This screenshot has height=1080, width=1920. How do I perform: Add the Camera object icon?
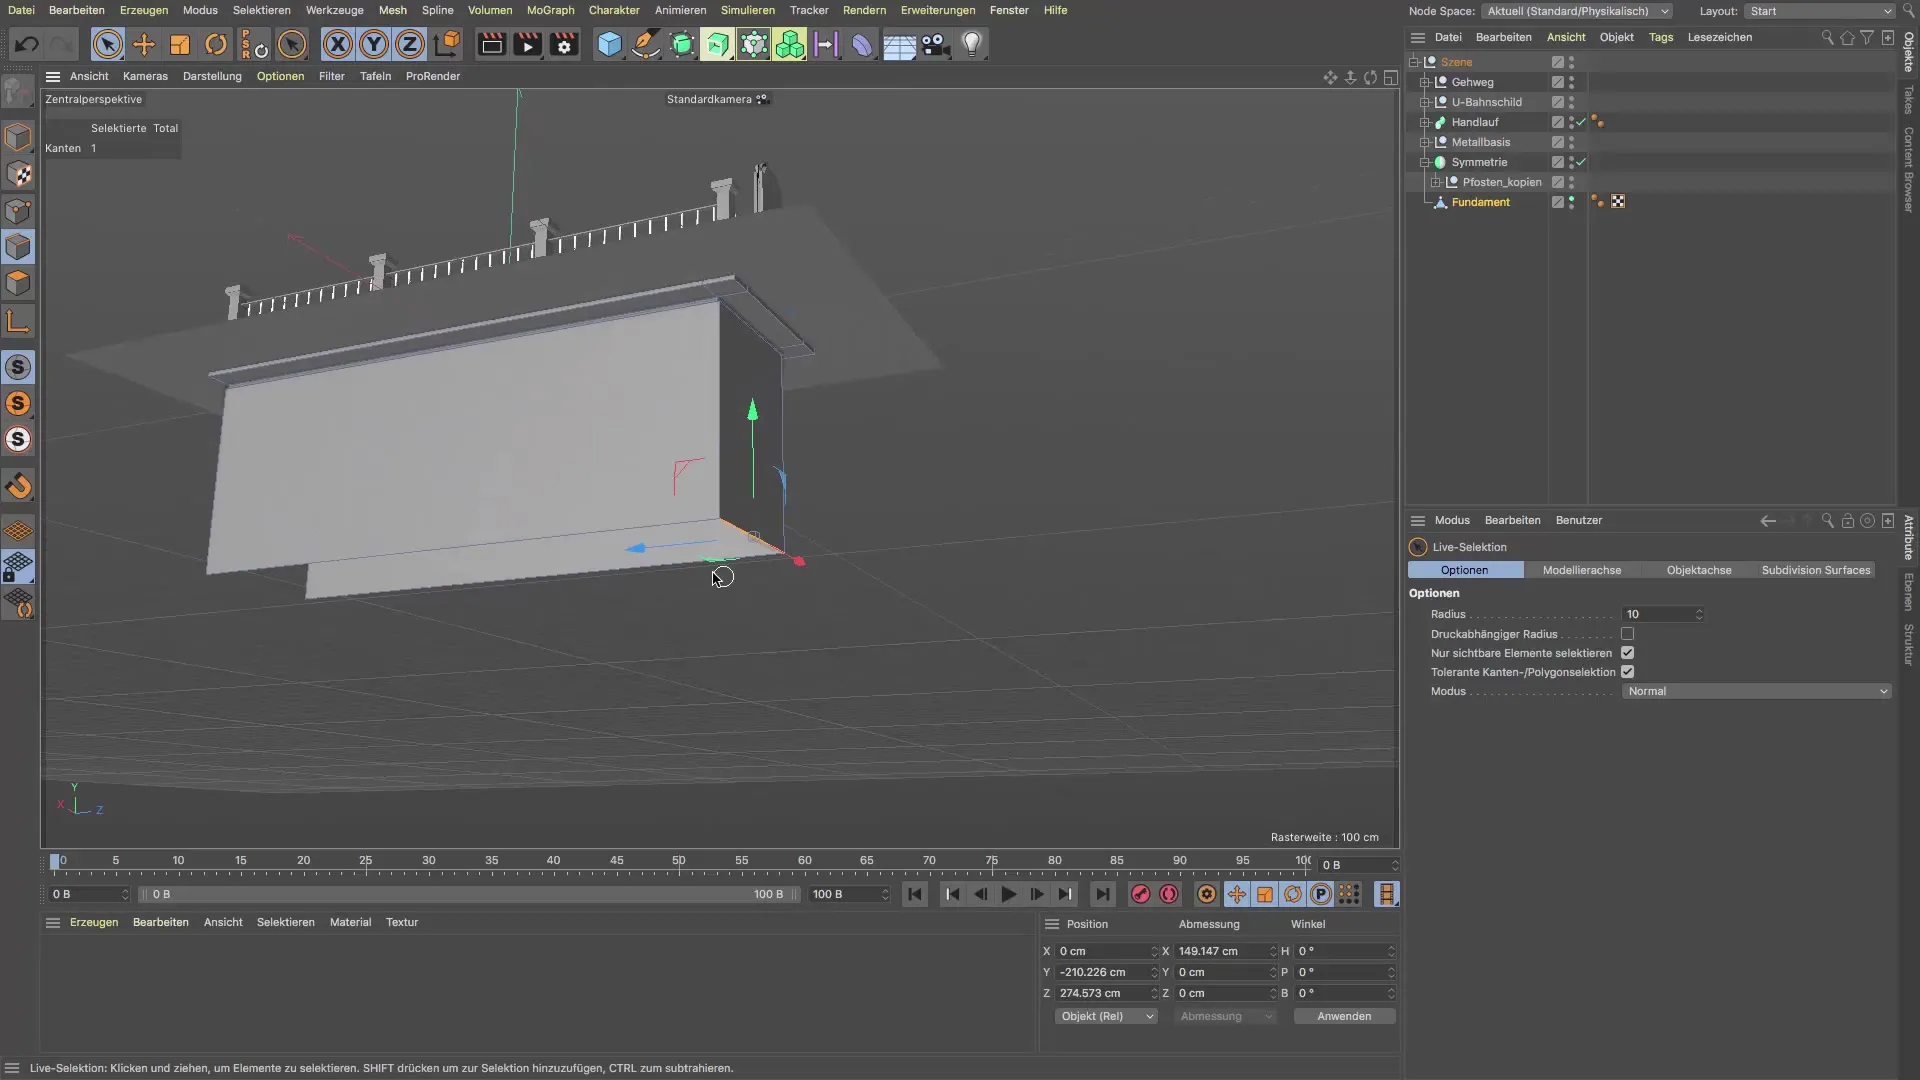(x=935, y=44)
